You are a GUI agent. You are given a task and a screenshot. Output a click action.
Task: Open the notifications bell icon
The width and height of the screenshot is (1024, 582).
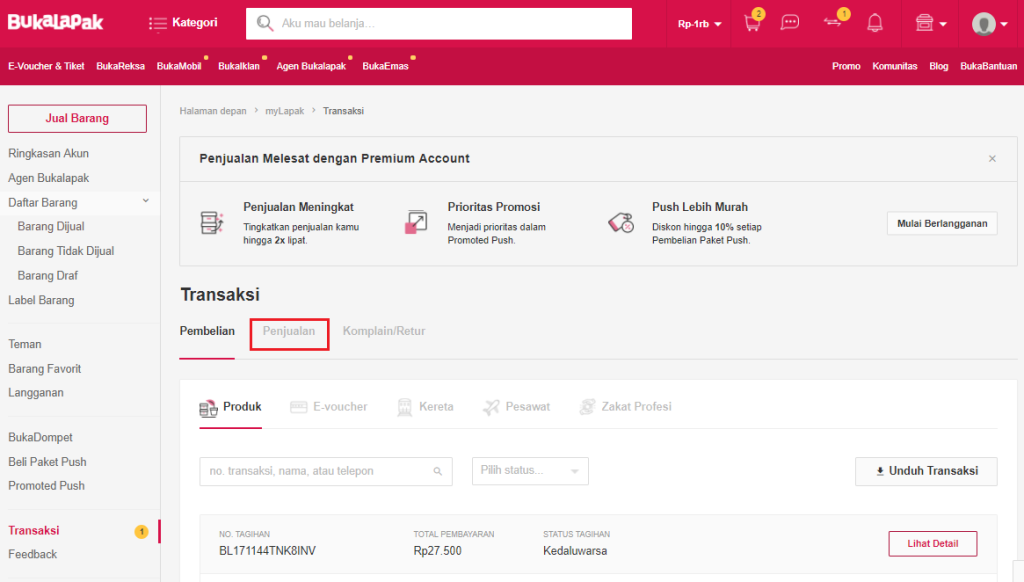[874, 24]
